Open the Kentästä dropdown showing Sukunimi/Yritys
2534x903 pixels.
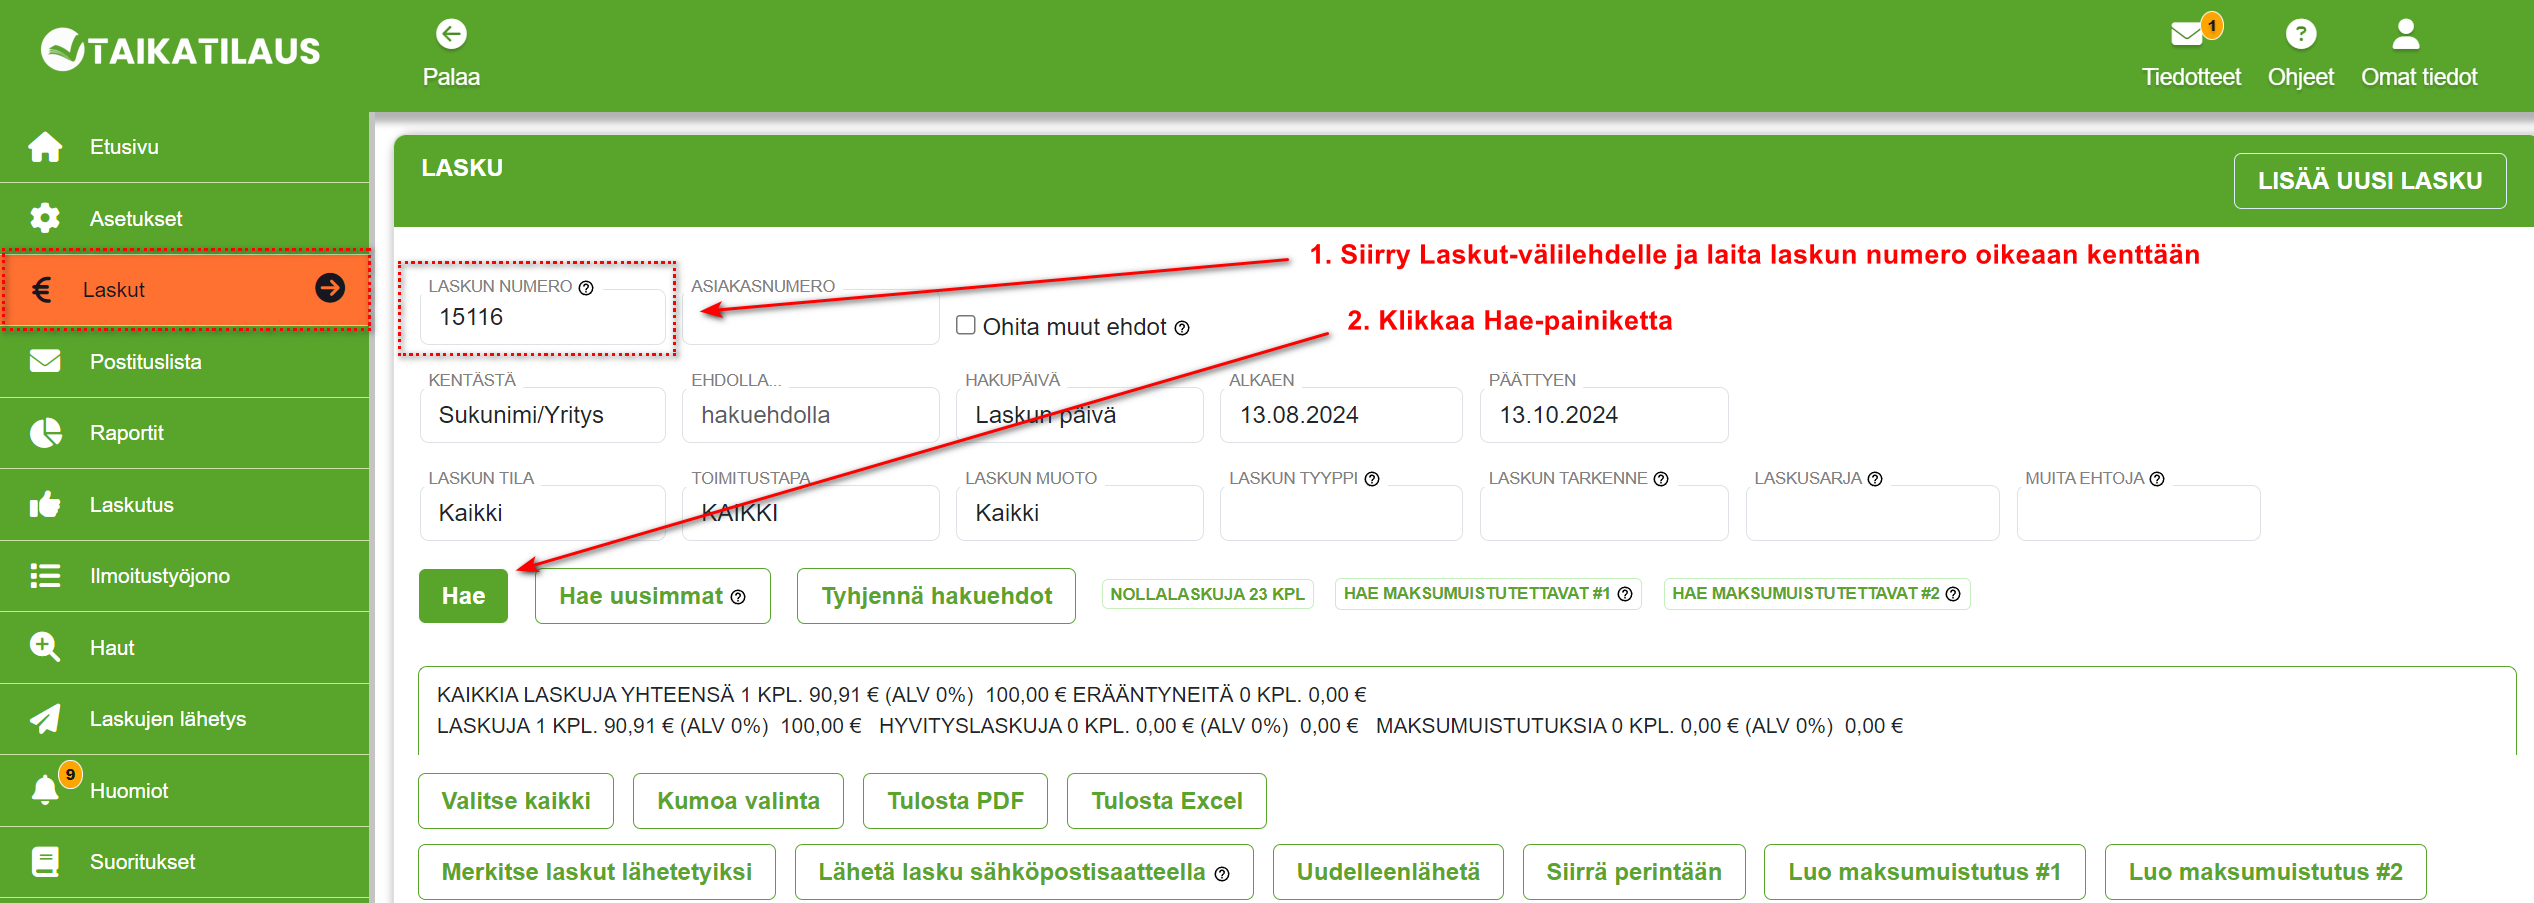click(x=543, y=415)
